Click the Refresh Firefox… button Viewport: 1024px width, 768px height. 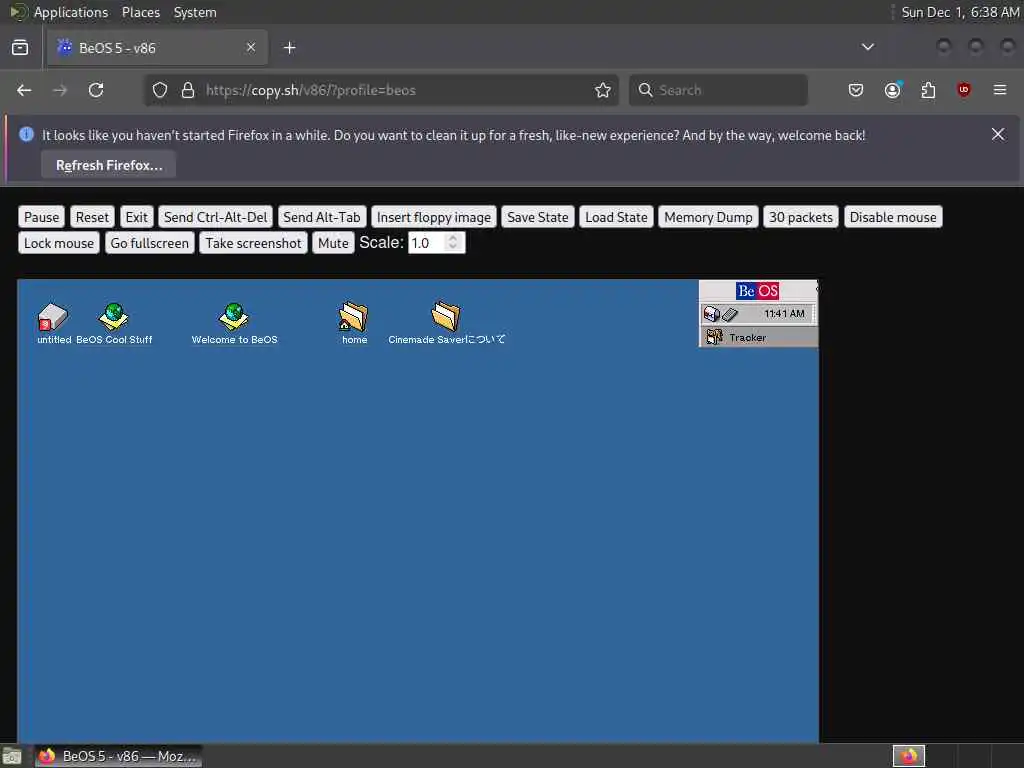108,165
